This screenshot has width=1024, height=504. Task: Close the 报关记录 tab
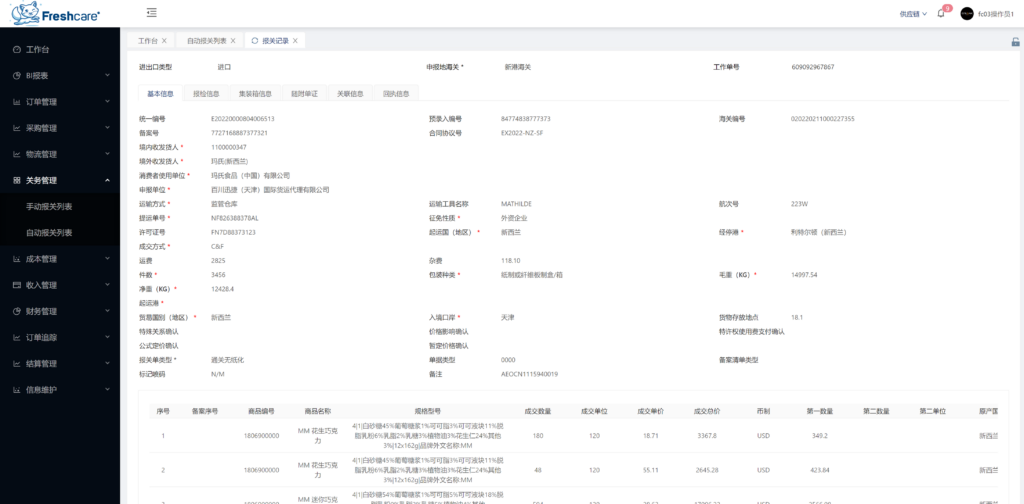[x=295, y=40]
